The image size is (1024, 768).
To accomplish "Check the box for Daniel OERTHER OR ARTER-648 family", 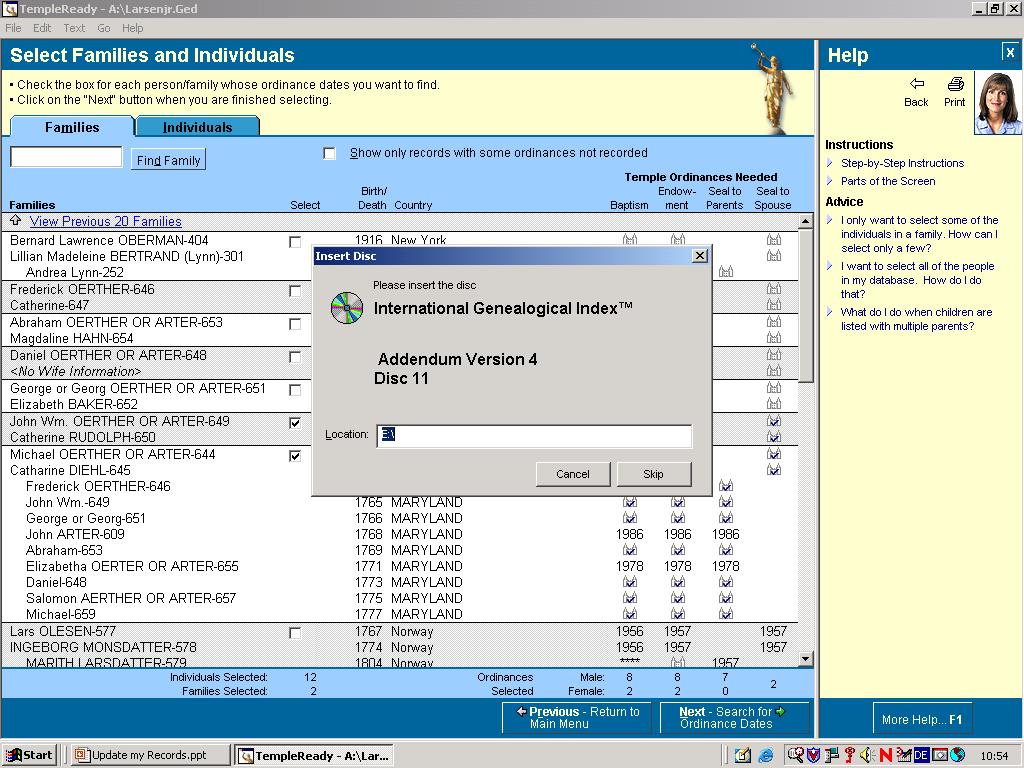I will pyautogui.click(x=295, y=357).
